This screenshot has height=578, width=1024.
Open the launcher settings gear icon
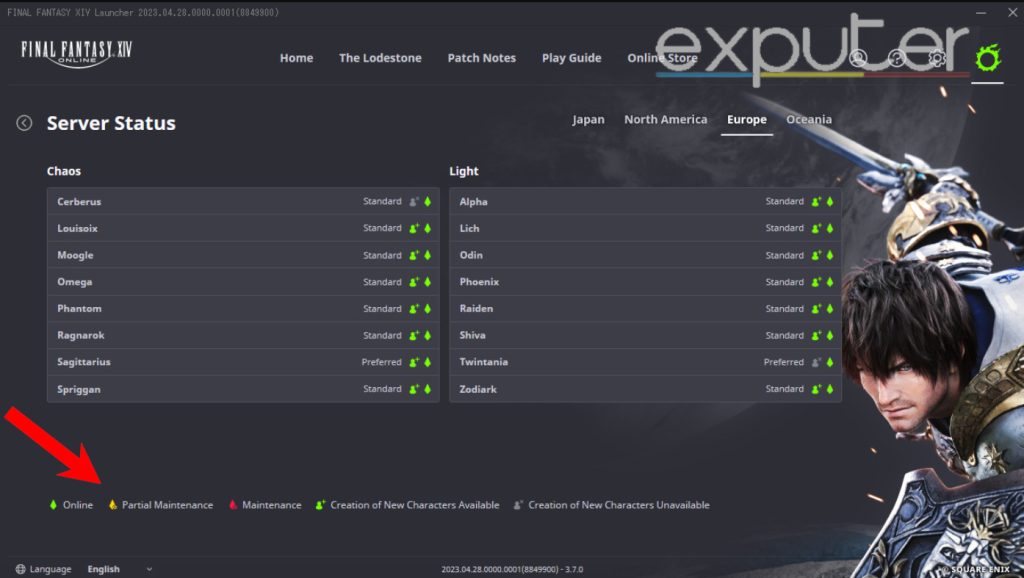(x=937, y=58)
